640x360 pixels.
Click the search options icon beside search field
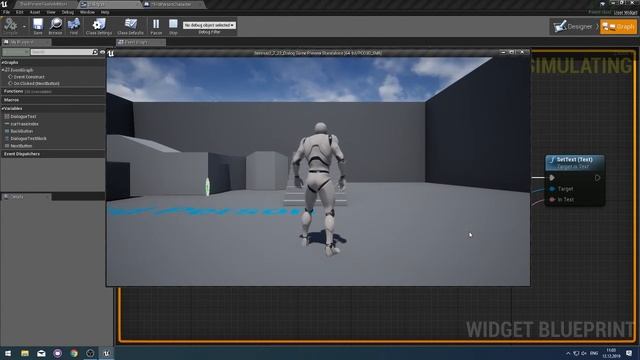tap(95, 52)
